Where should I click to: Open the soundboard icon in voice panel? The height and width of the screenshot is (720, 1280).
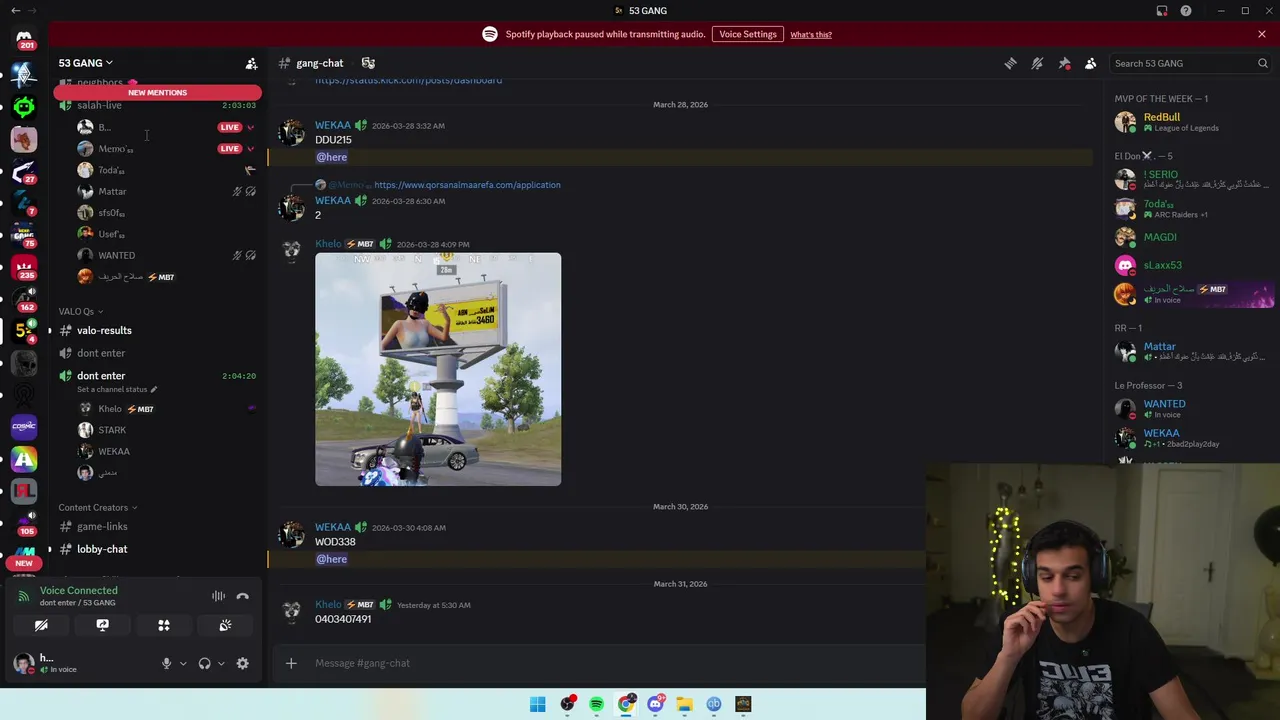point(225,625)
